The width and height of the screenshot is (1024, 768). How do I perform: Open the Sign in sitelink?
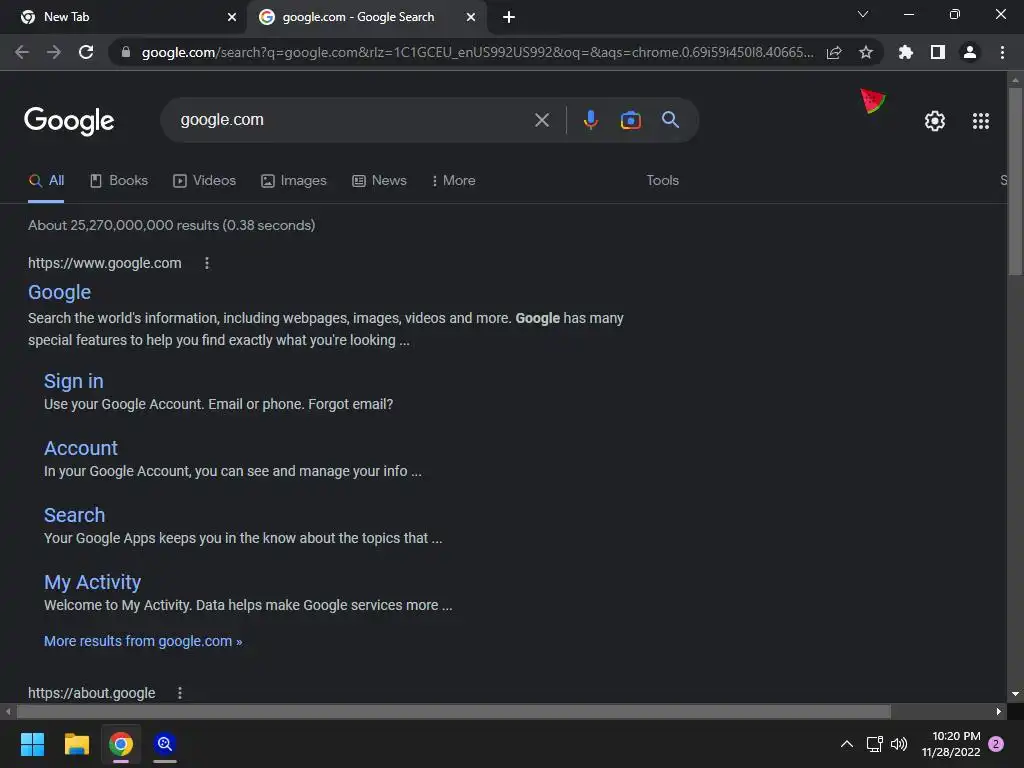(74, 381)
